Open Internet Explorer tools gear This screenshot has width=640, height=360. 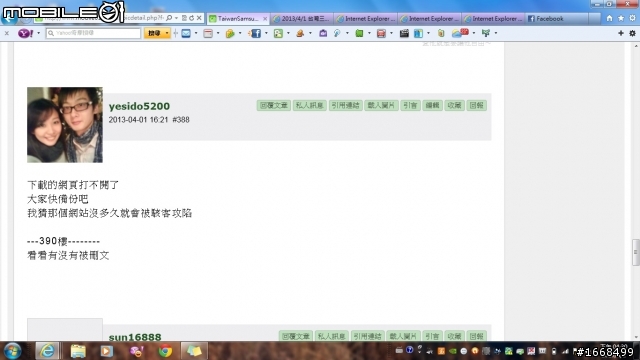click(632, 18)
